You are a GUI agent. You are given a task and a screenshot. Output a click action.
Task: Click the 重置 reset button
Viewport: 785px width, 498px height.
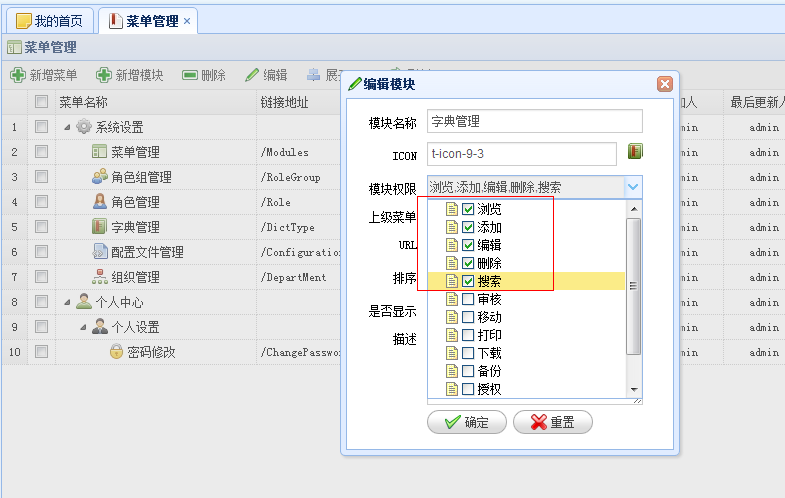coord(553,422)
